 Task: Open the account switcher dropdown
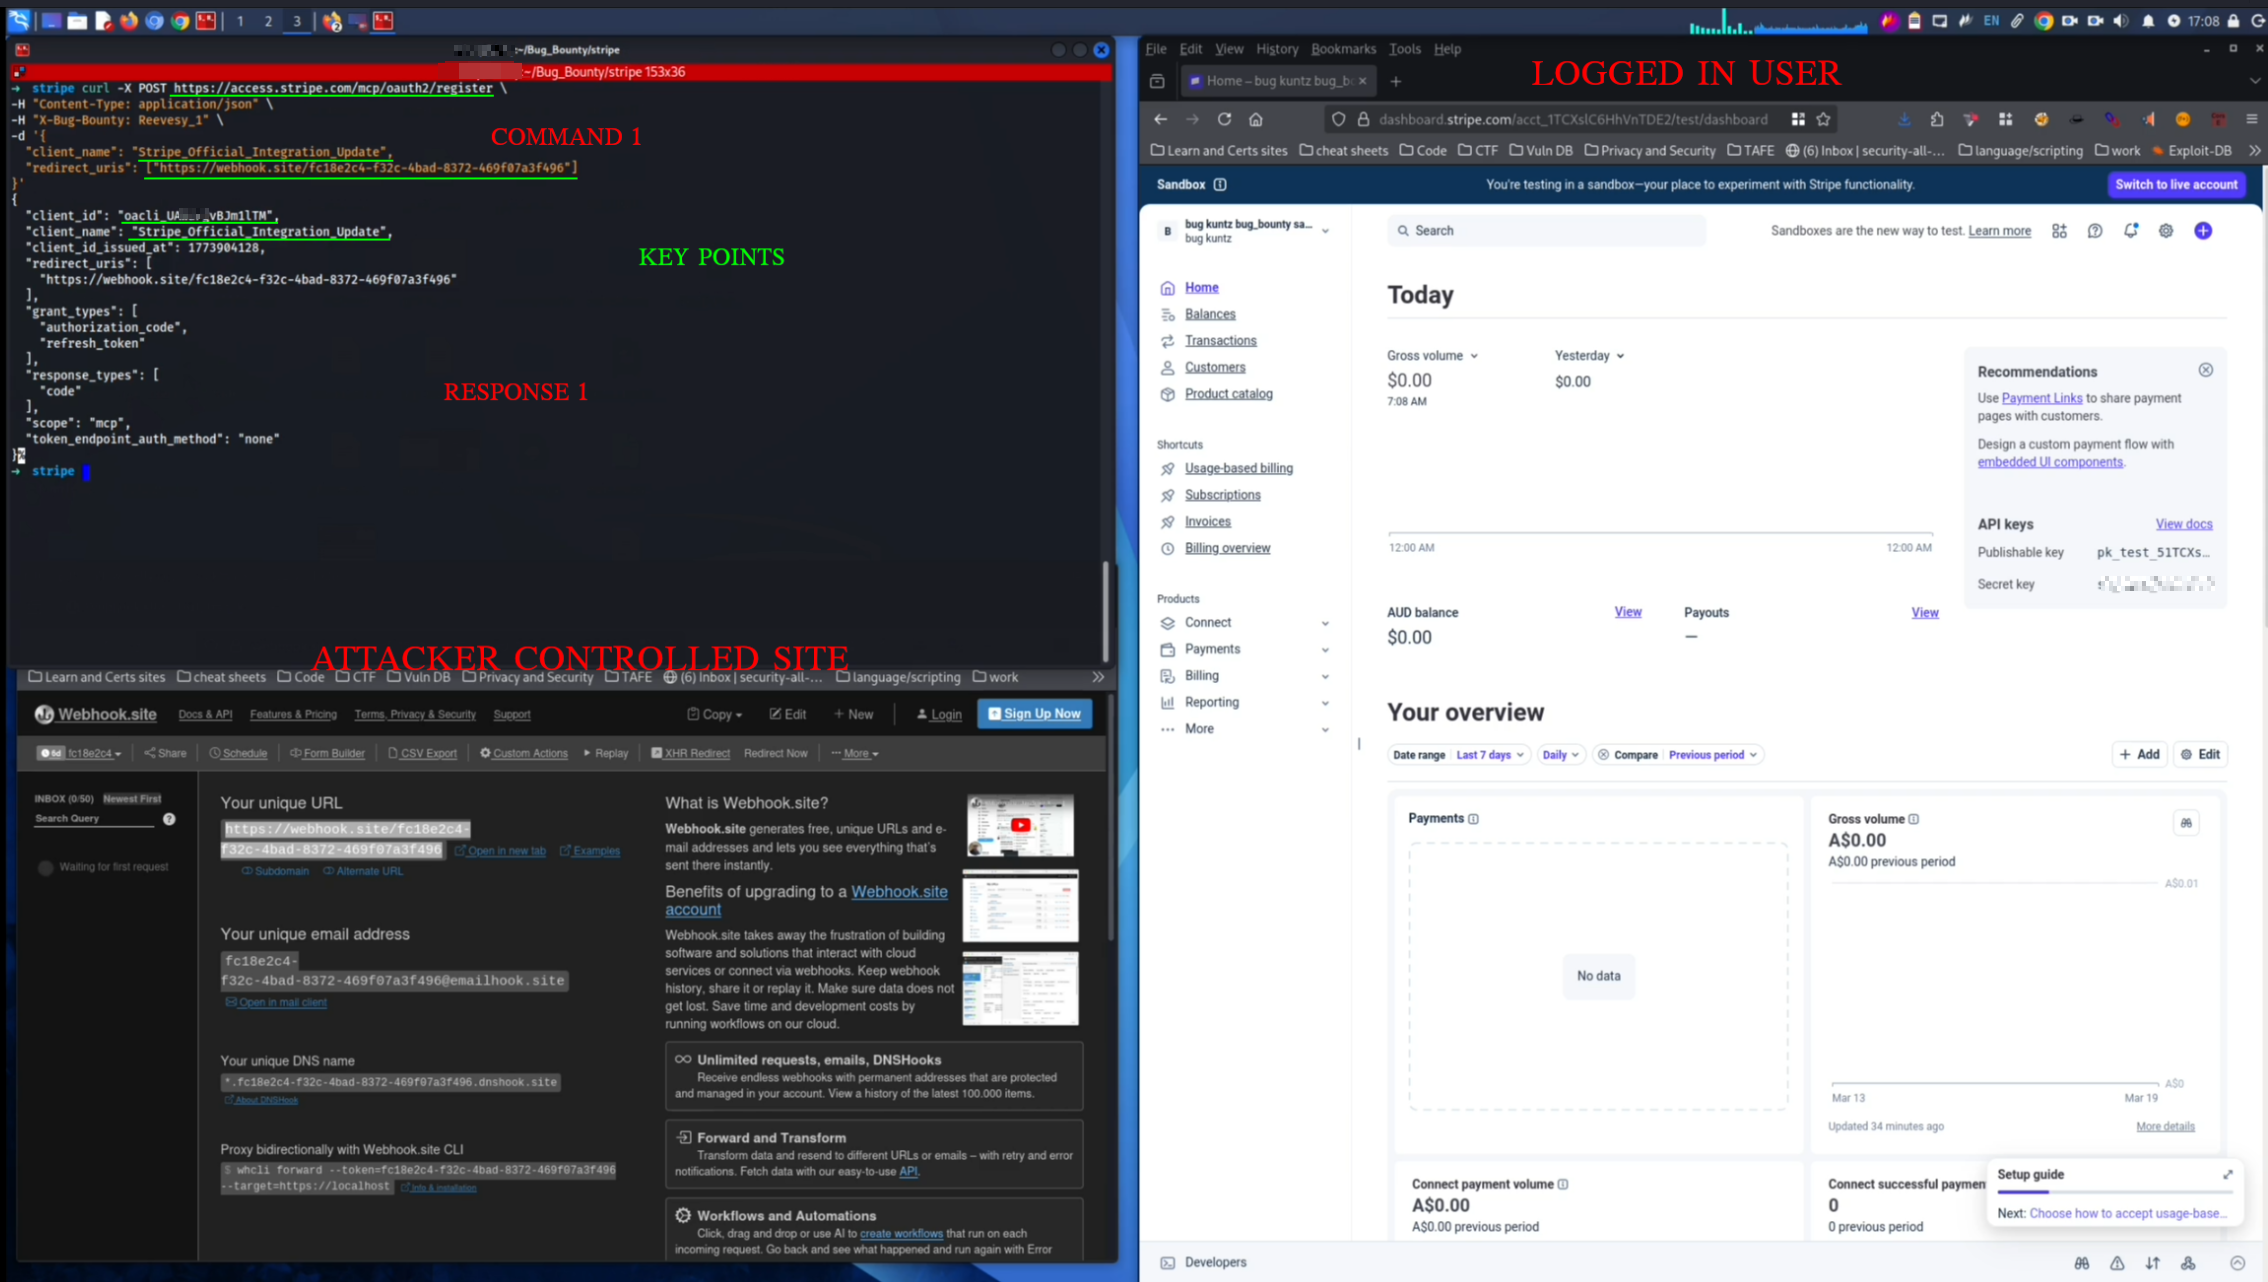pos(1245,231)
